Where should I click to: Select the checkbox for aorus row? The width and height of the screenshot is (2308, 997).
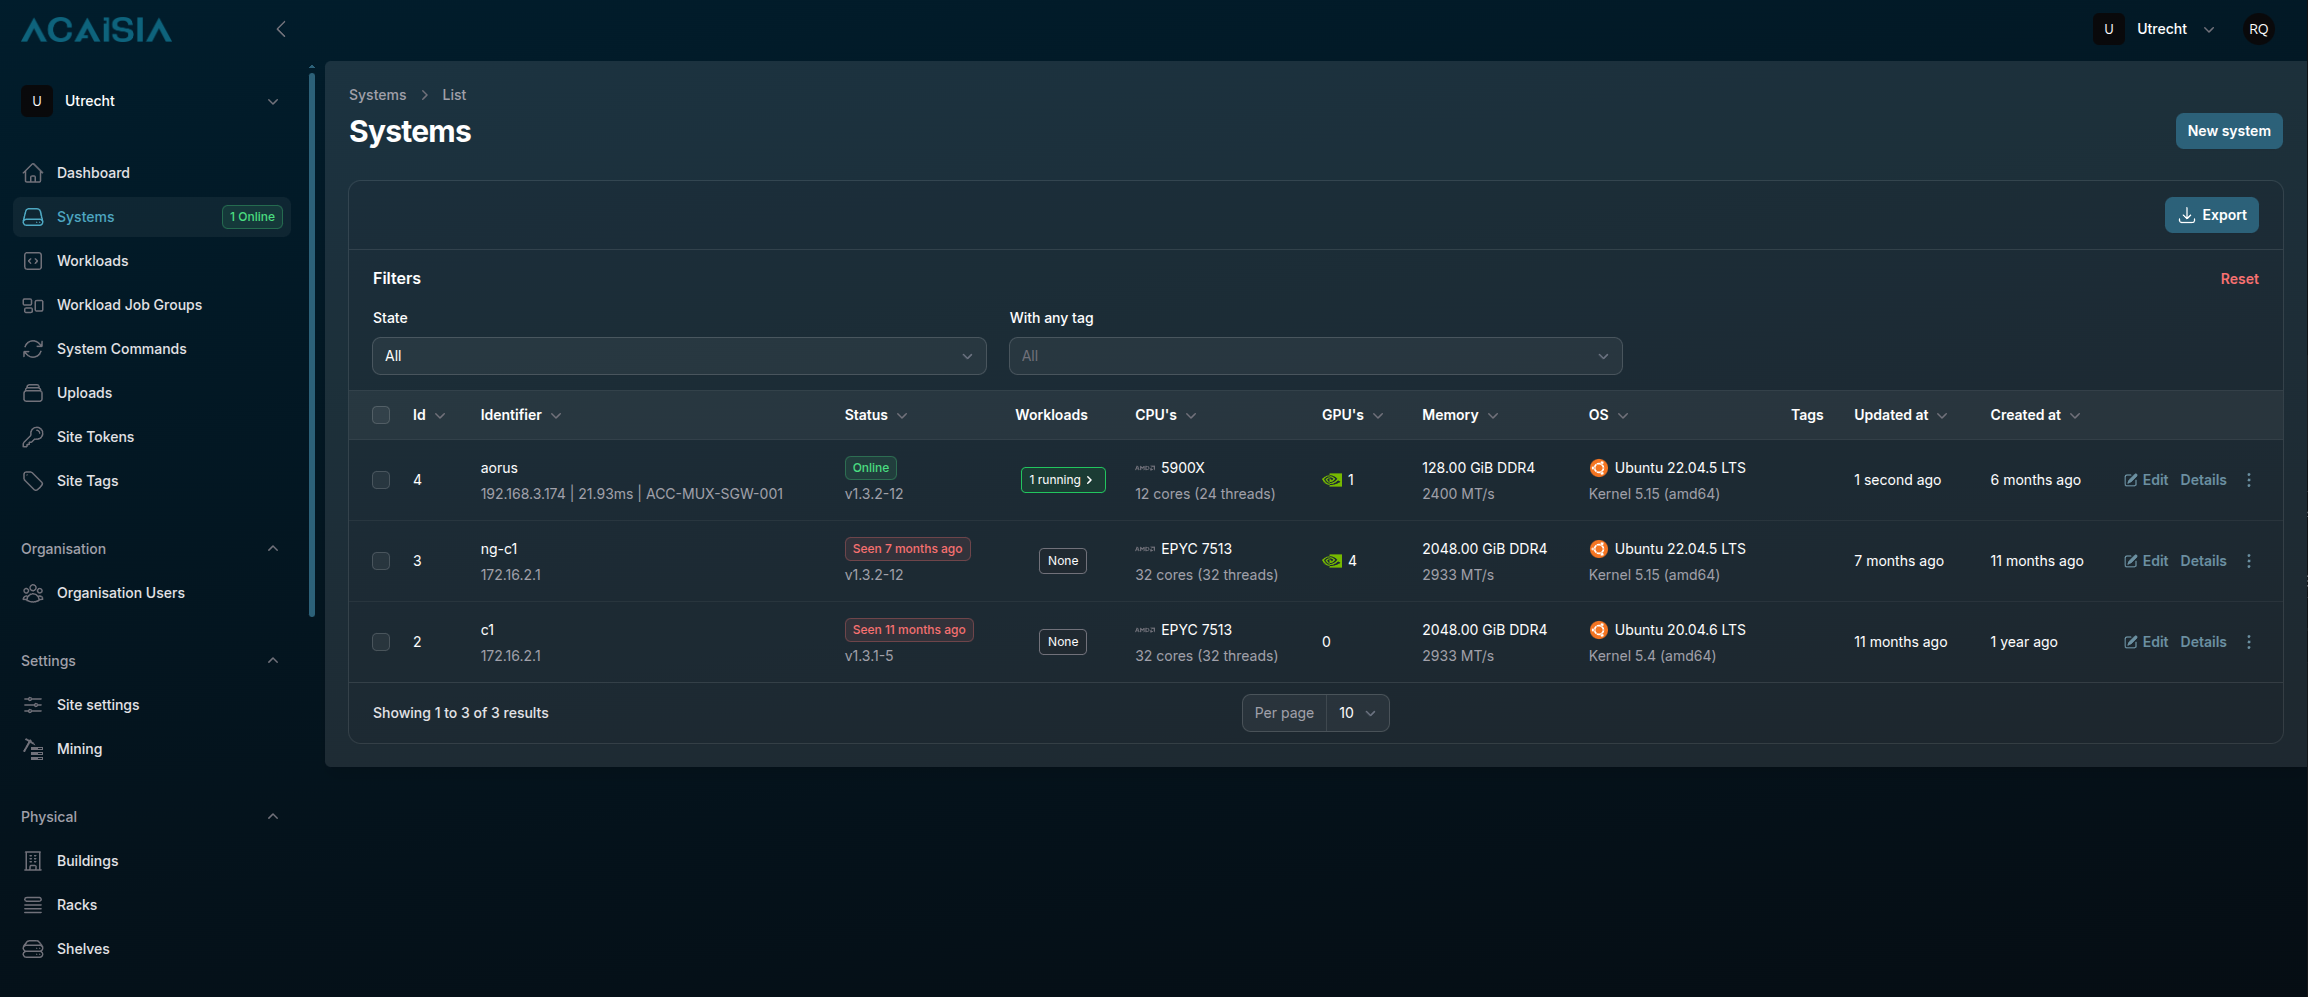pos(381,480)
